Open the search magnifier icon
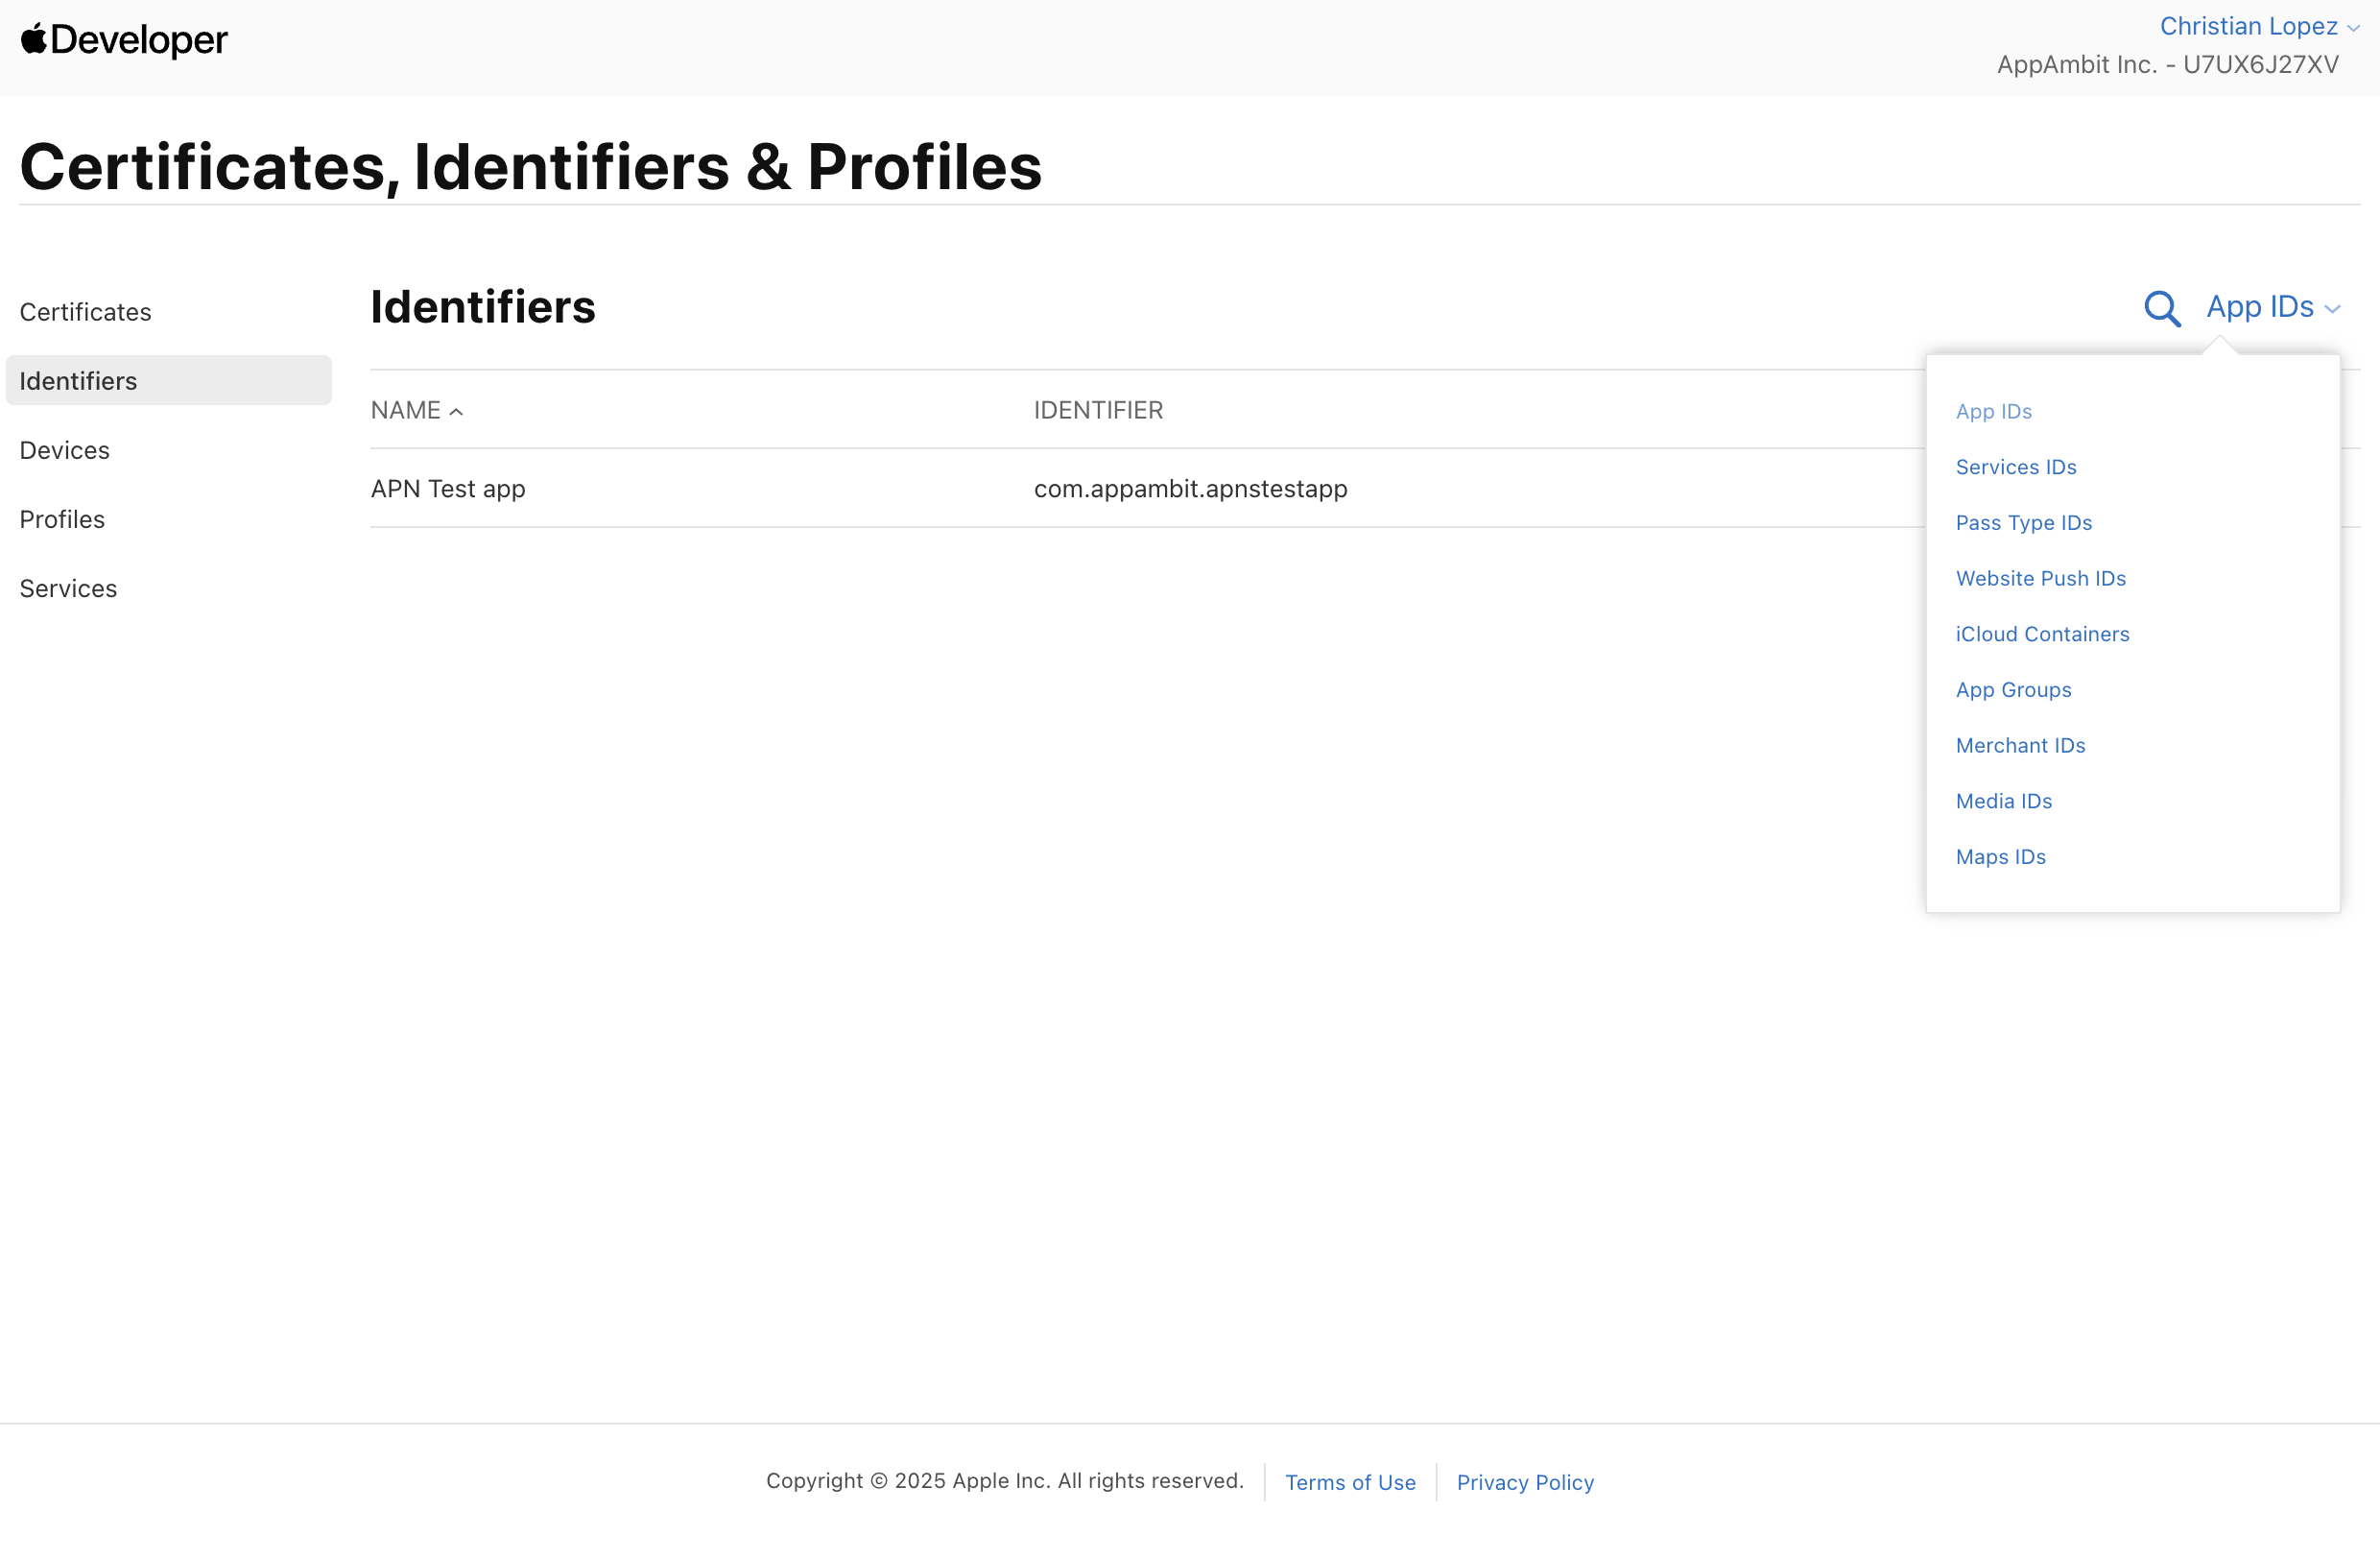The width and height of the screenshot is (2380, 1559). [2162, 308]
